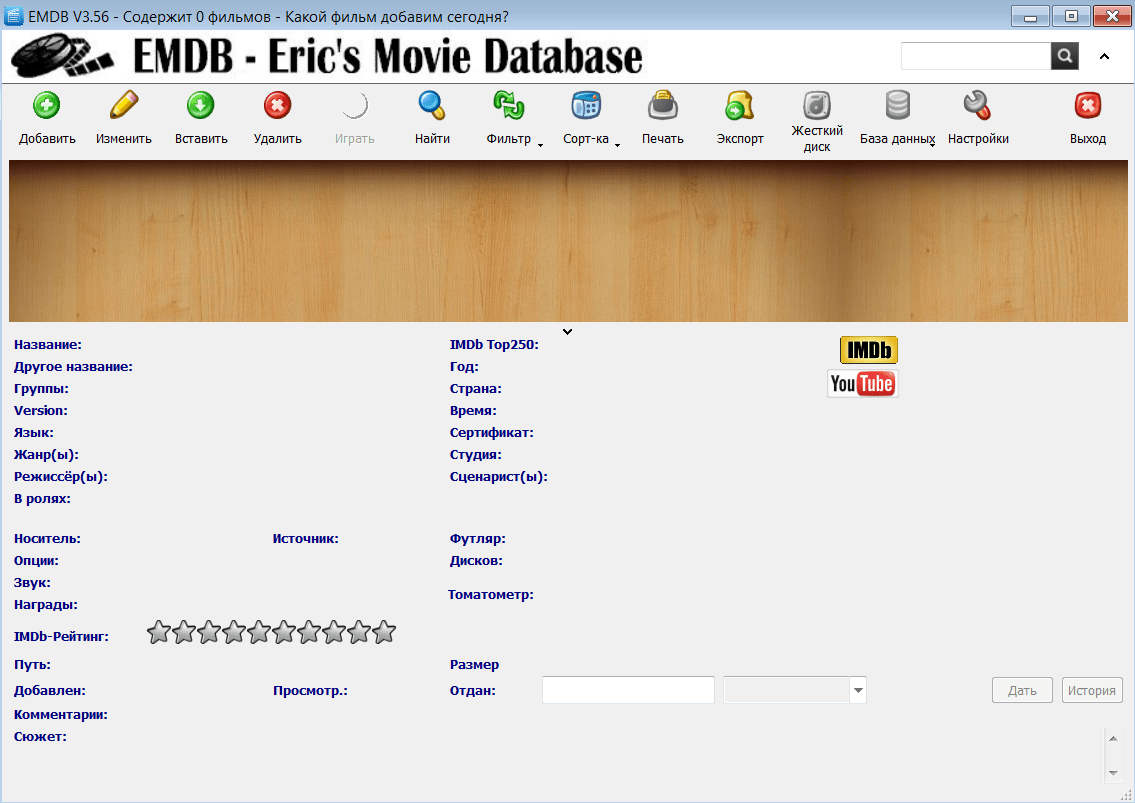
Task: Click the plot scrollbar down arrow
Action: coord(1113,773)
